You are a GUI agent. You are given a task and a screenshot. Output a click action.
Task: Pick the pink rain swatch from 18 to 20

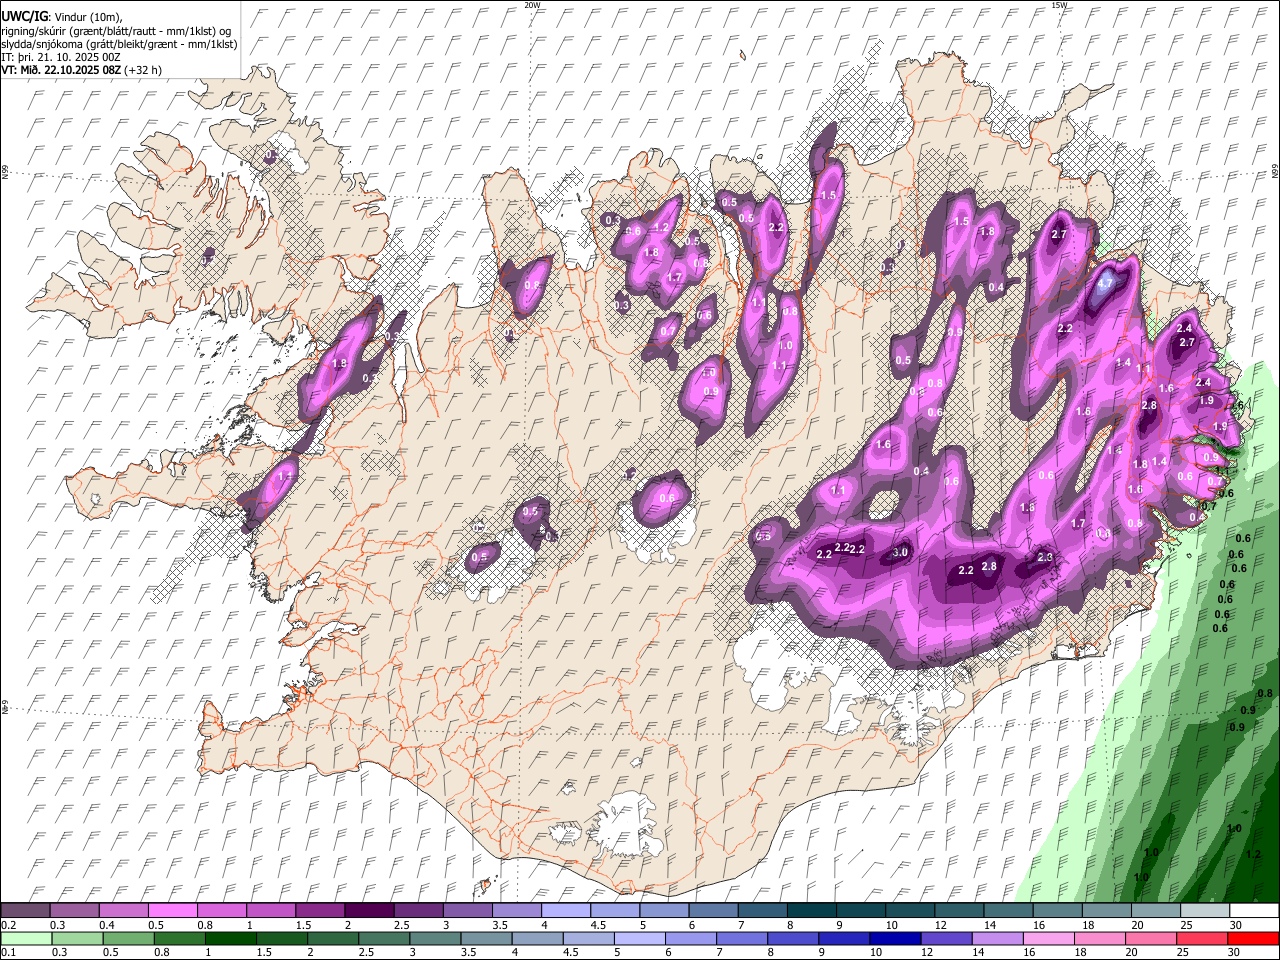(1098, 938)
